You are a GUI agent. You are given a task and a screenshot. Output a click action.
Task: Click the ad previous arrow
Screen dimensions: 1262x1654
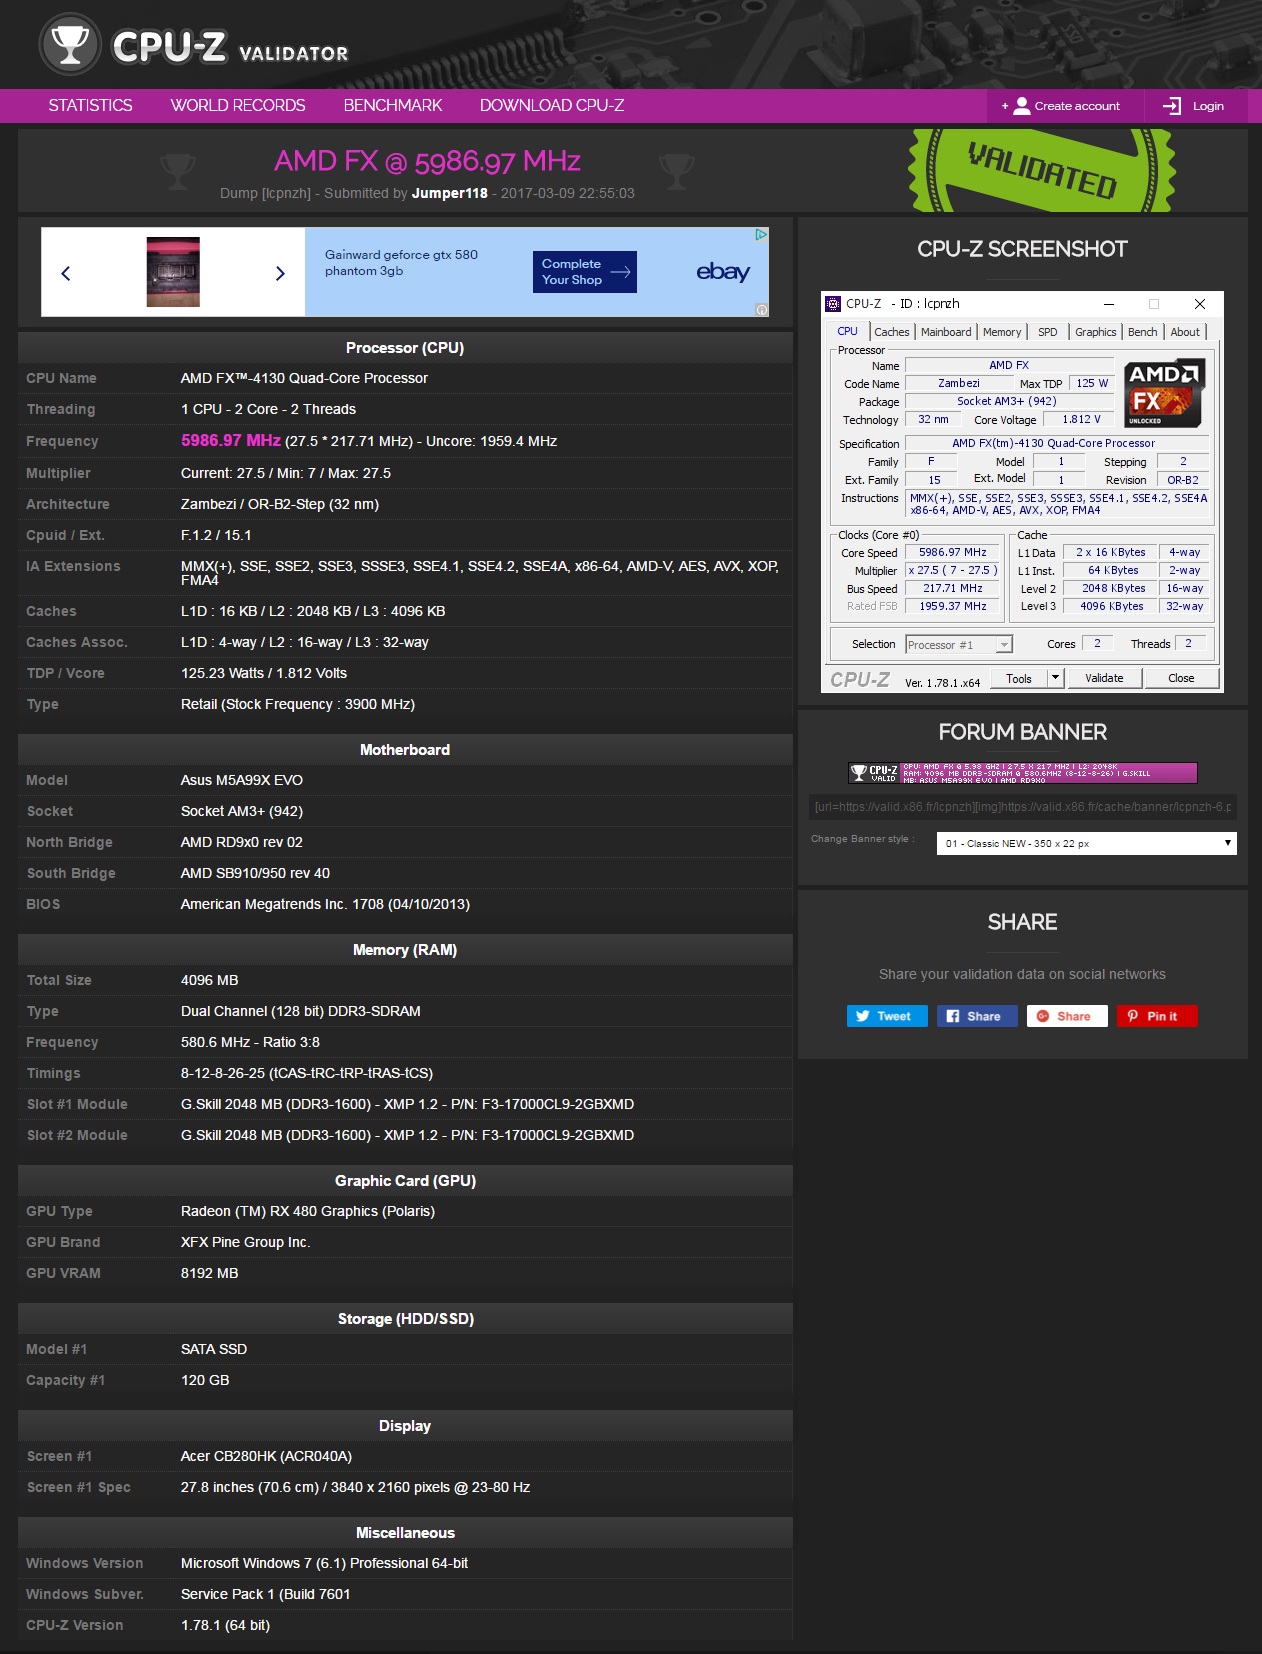point(66,273)
